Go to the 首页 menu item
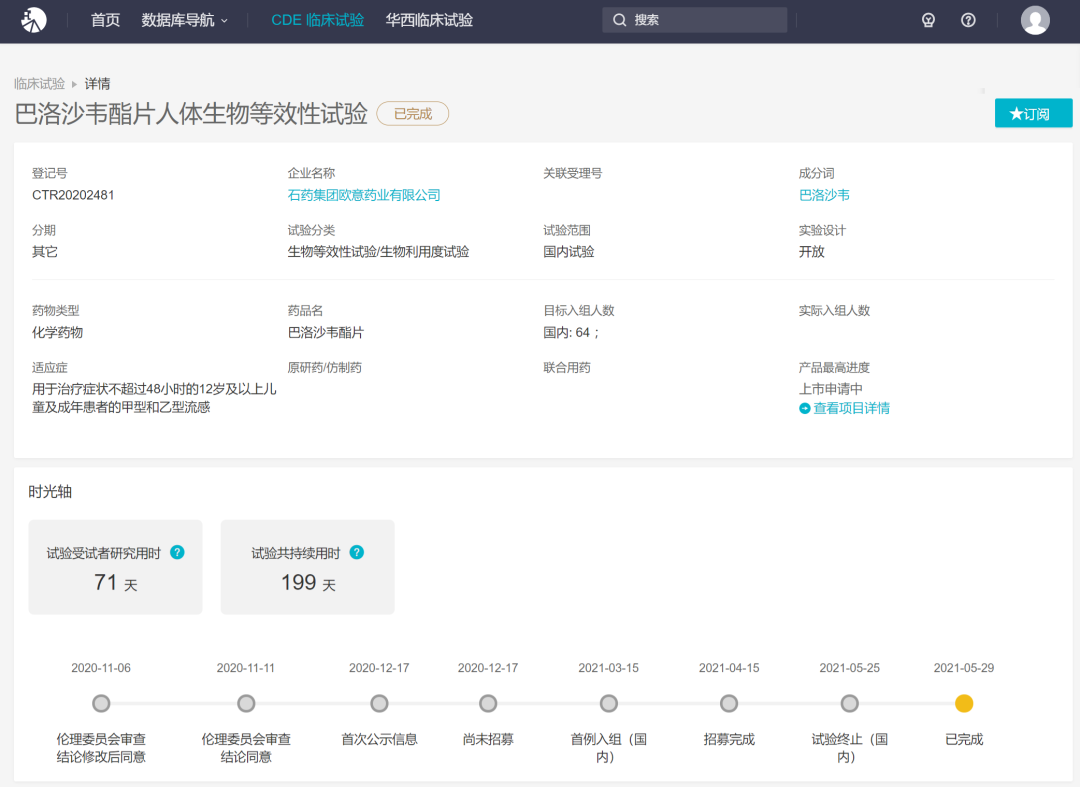Image resolution: width=1080 pixels, height=787 pixels. [x=105, y=20]
